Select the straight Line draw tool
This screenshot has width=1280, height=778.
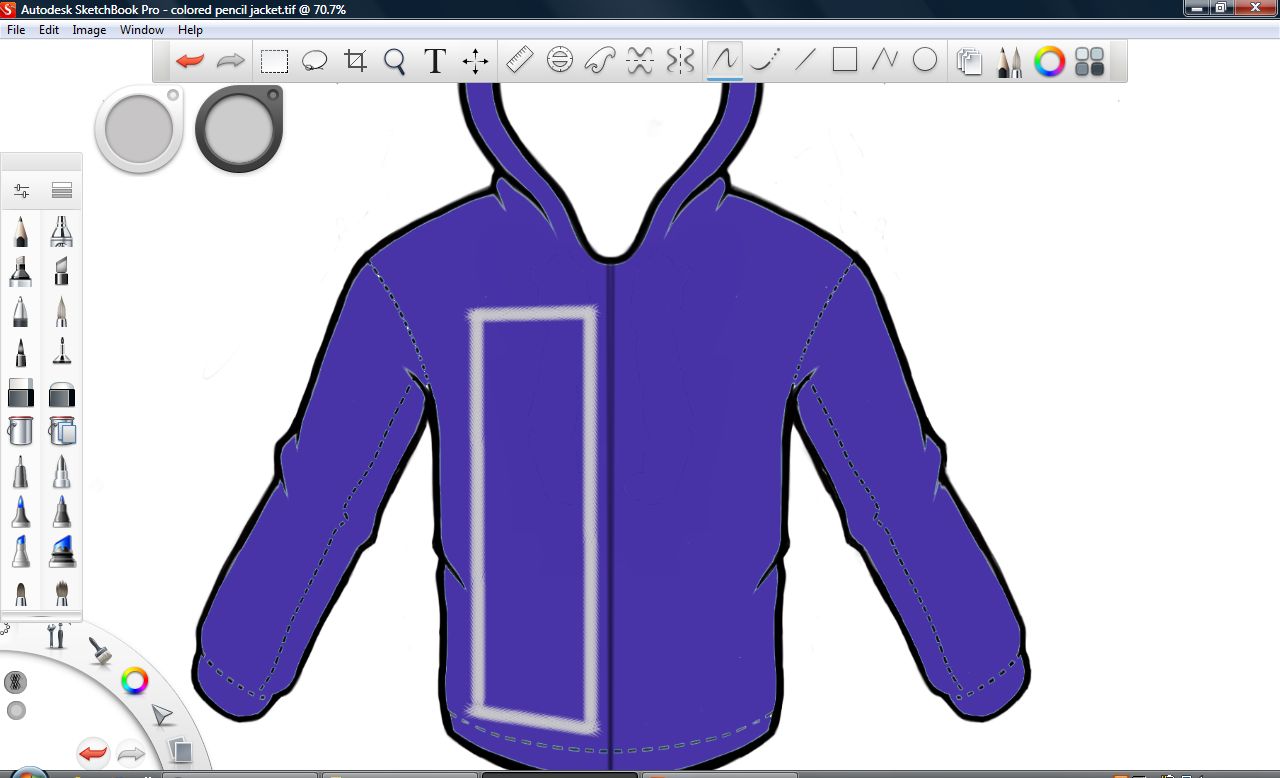[805, 61]
